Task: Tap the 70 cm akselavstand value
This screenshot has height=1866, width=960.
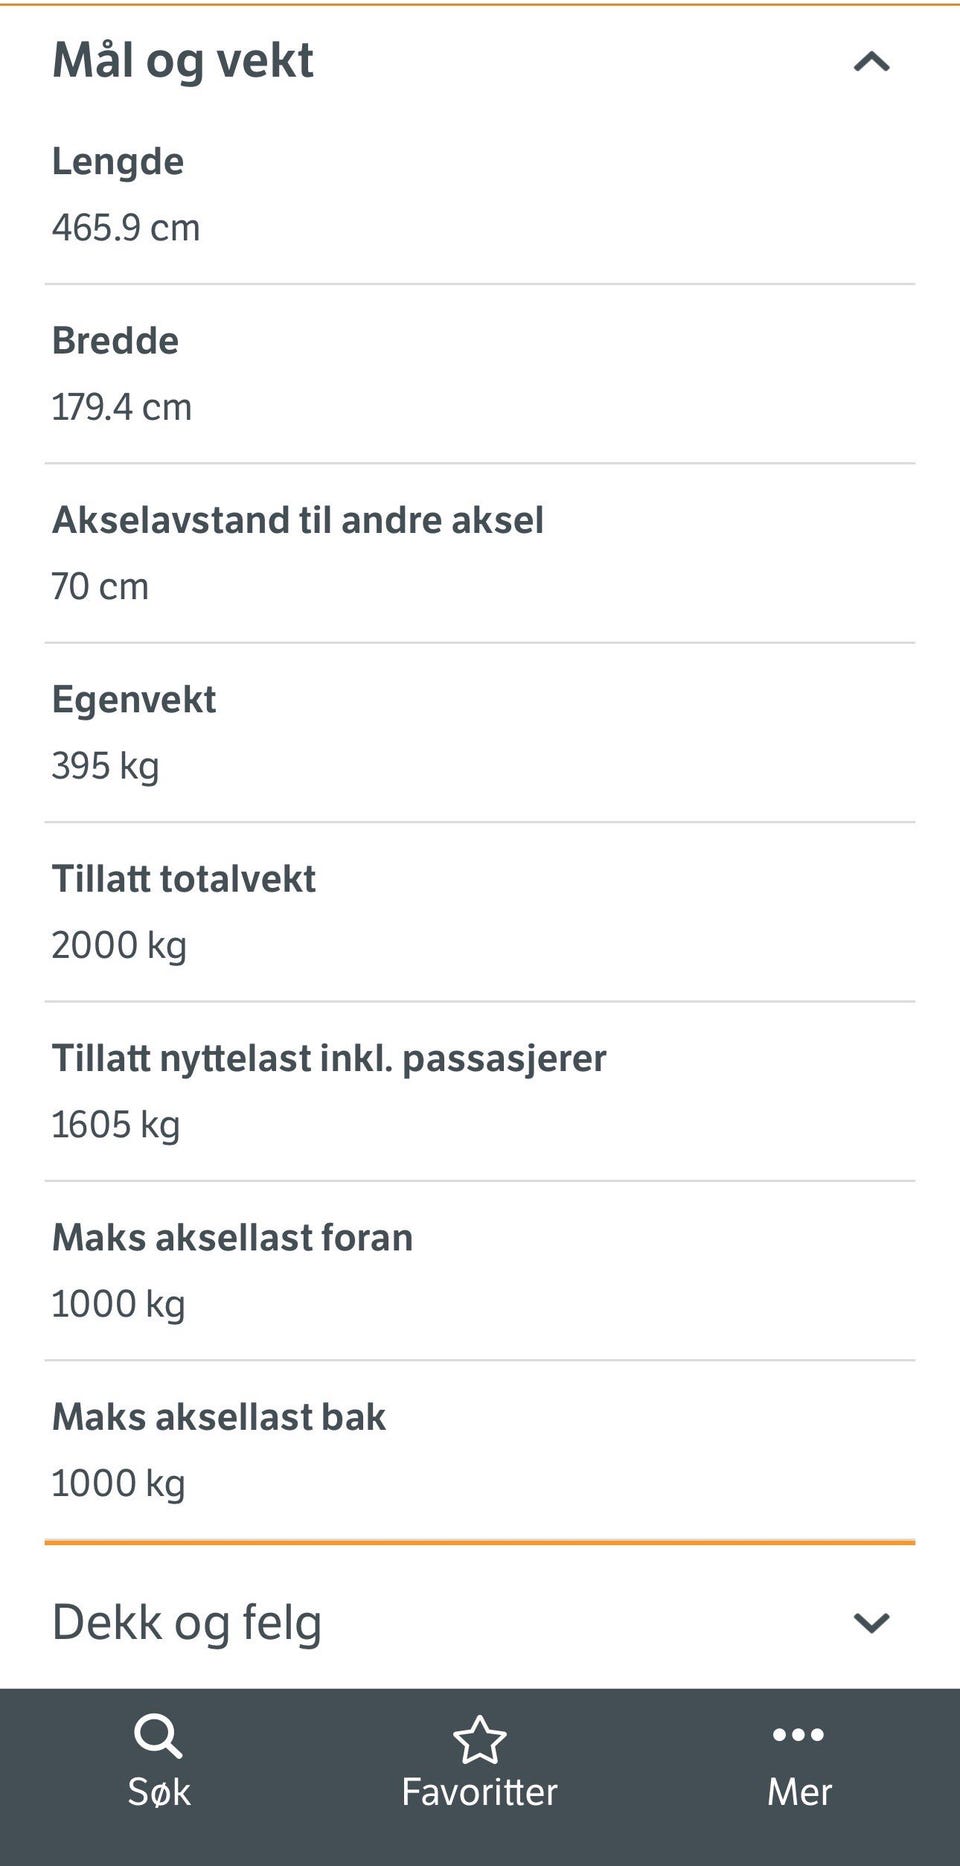Action: coord(100,587)
